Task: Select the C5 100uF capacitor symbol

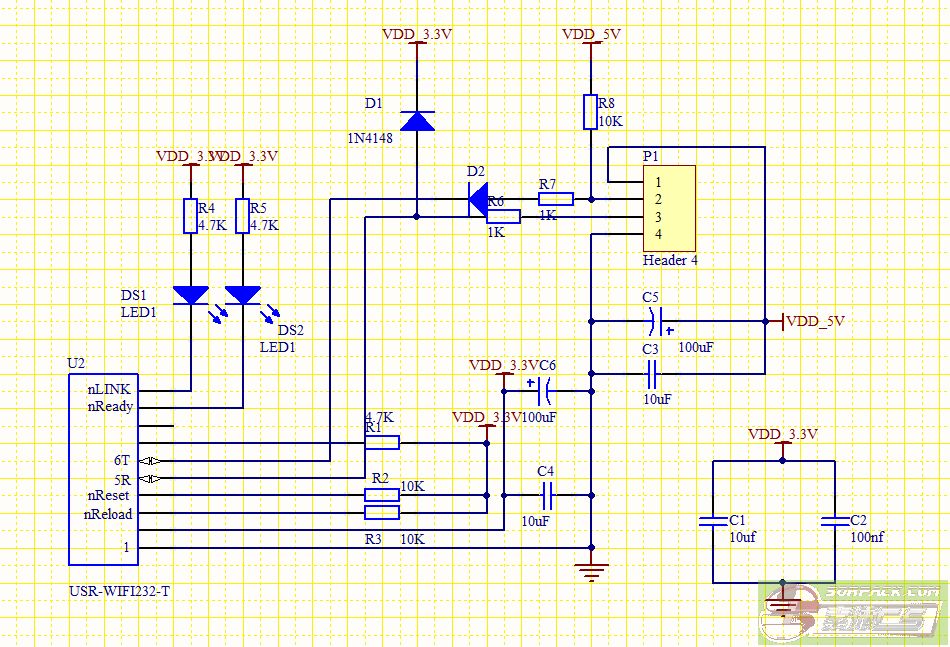Action: click(x=653, y=321)
